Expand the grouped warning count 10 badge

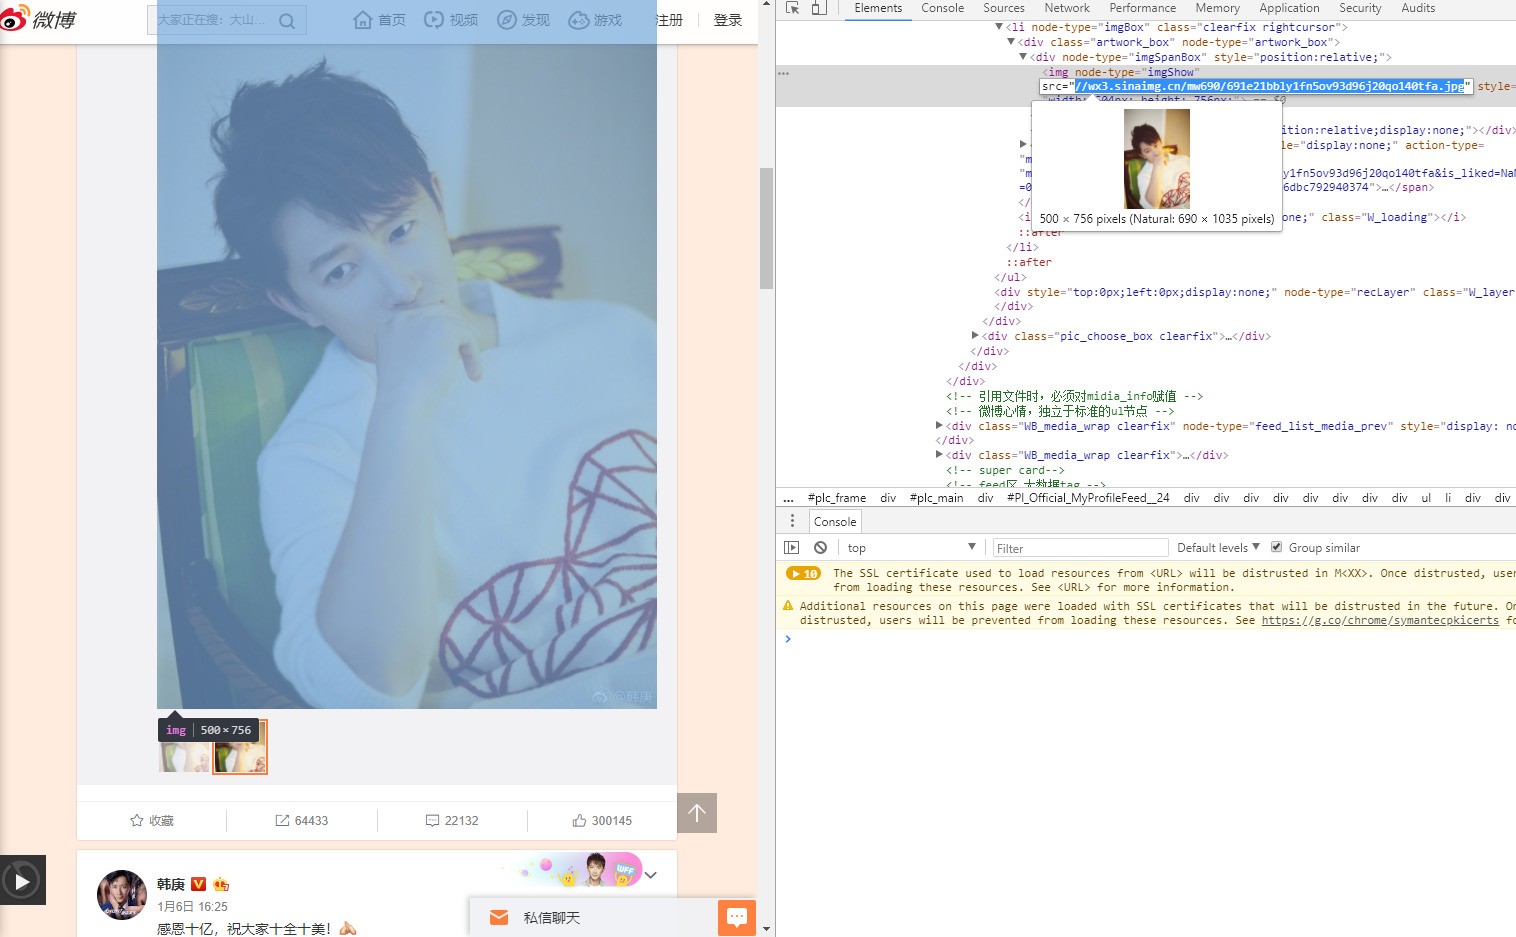pos(803,574)
